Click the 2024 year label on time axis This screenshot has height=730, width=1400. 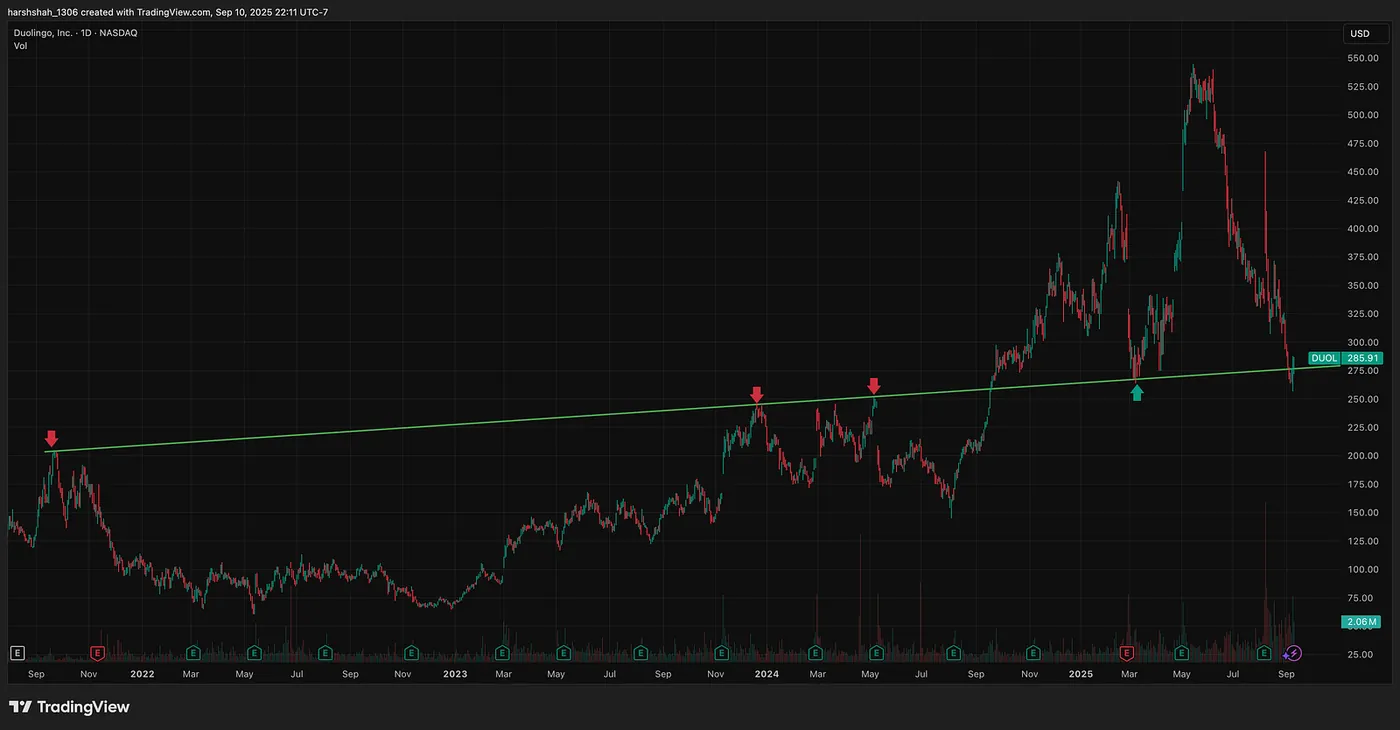pyautogui.click(x=767, y=674)
